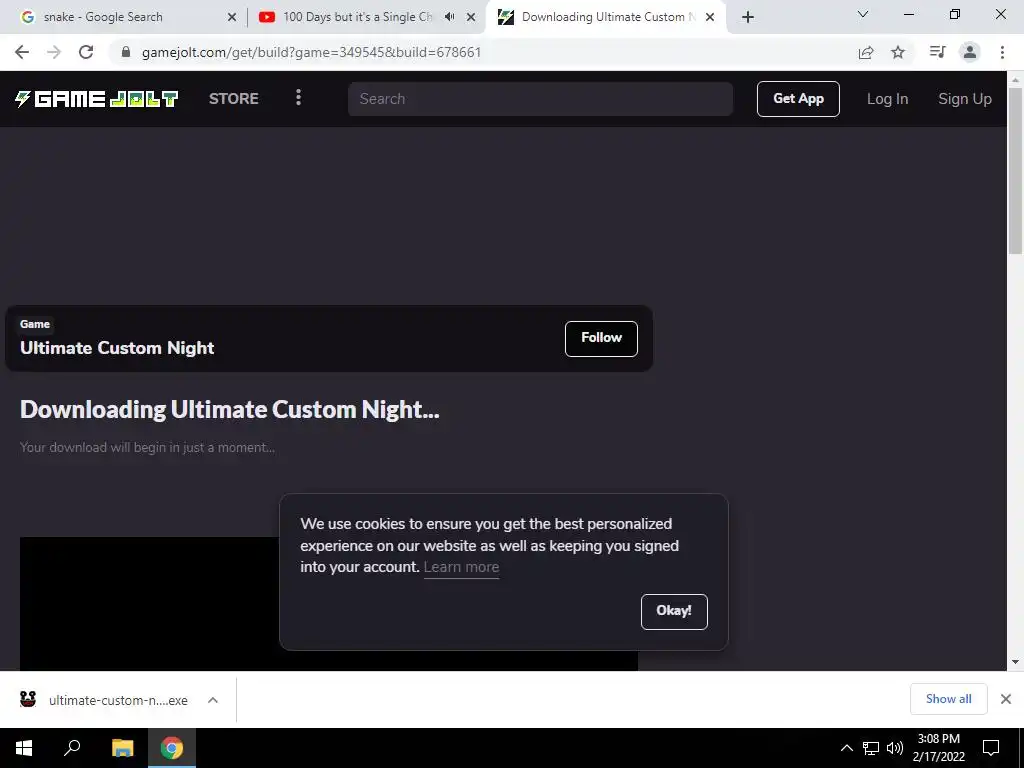Click the Game Jolt logo
1024x768 pixels.
click(97, 99)
